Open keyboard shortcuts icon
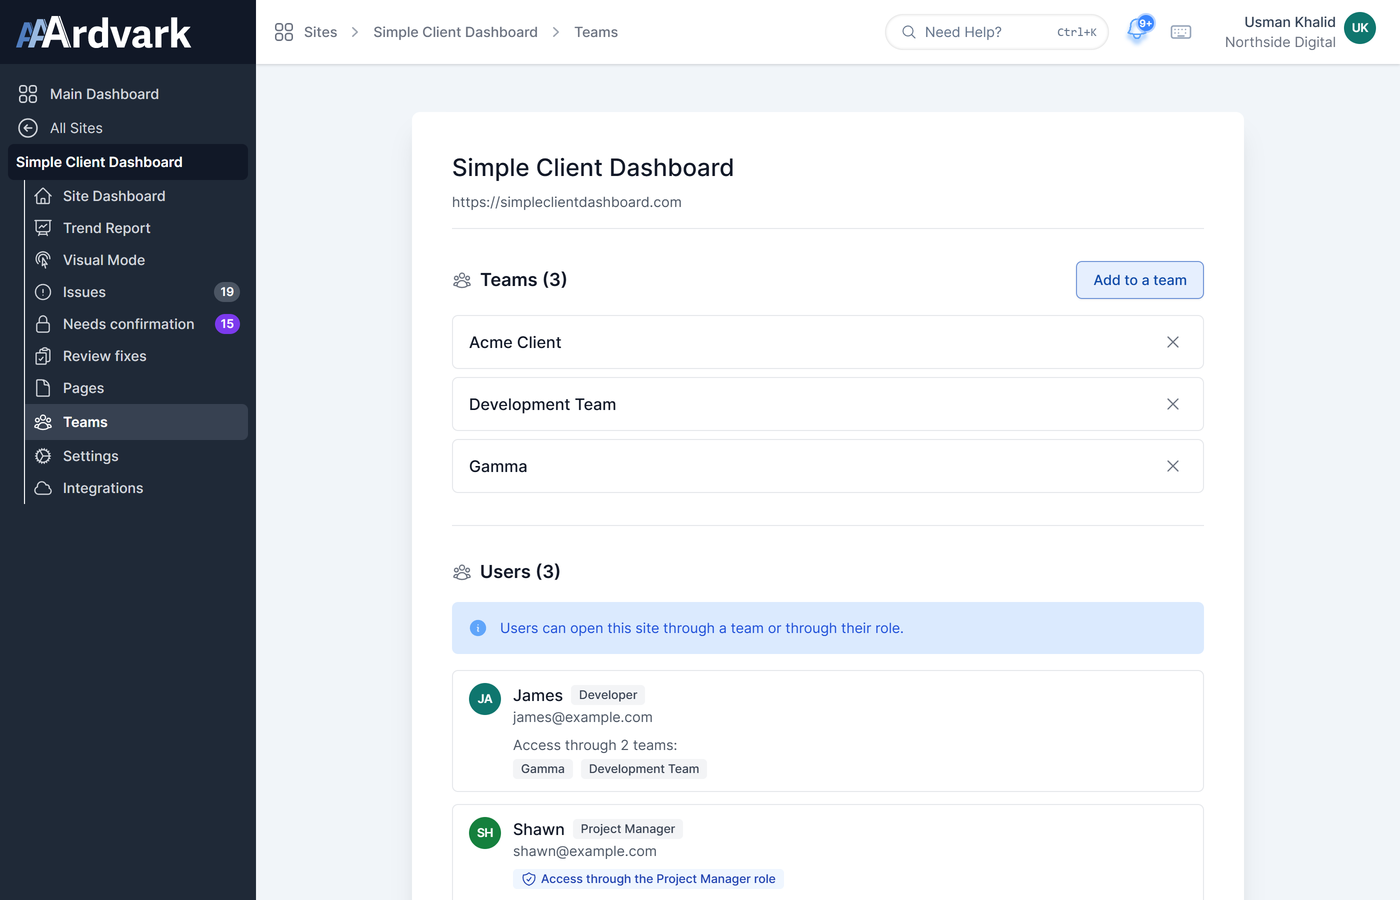The width and height of the screenshot is (1400, 900). coord(1181,32)
